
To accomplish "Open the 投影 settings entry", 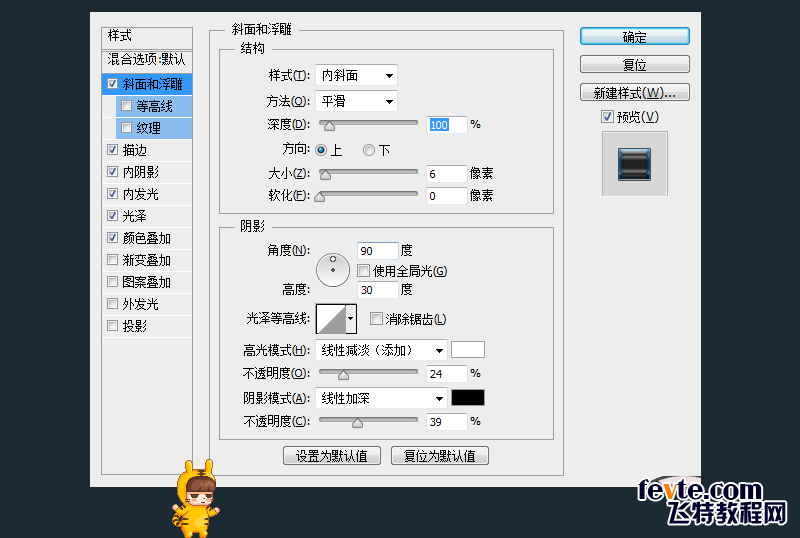I will point(147,326).
